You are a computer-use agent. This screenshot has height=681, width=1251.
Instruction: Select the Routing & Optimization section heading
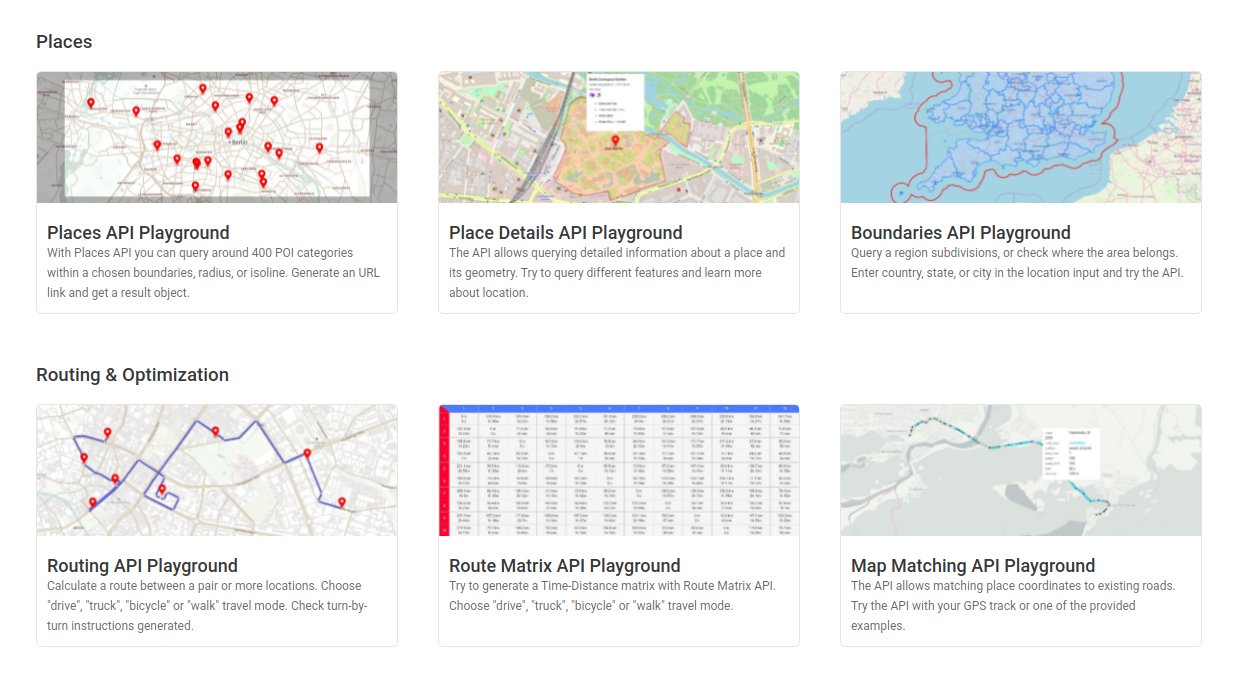click(x=130, y=374)
